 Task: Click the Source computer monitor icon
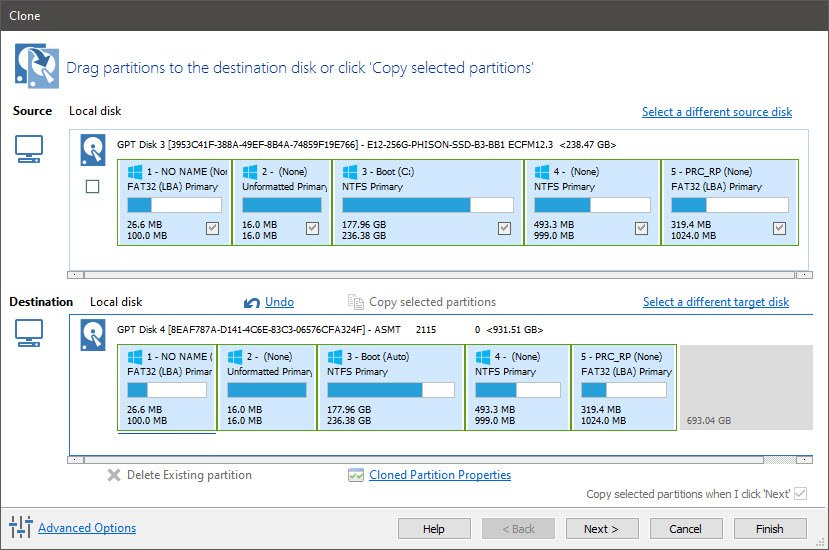30,149
